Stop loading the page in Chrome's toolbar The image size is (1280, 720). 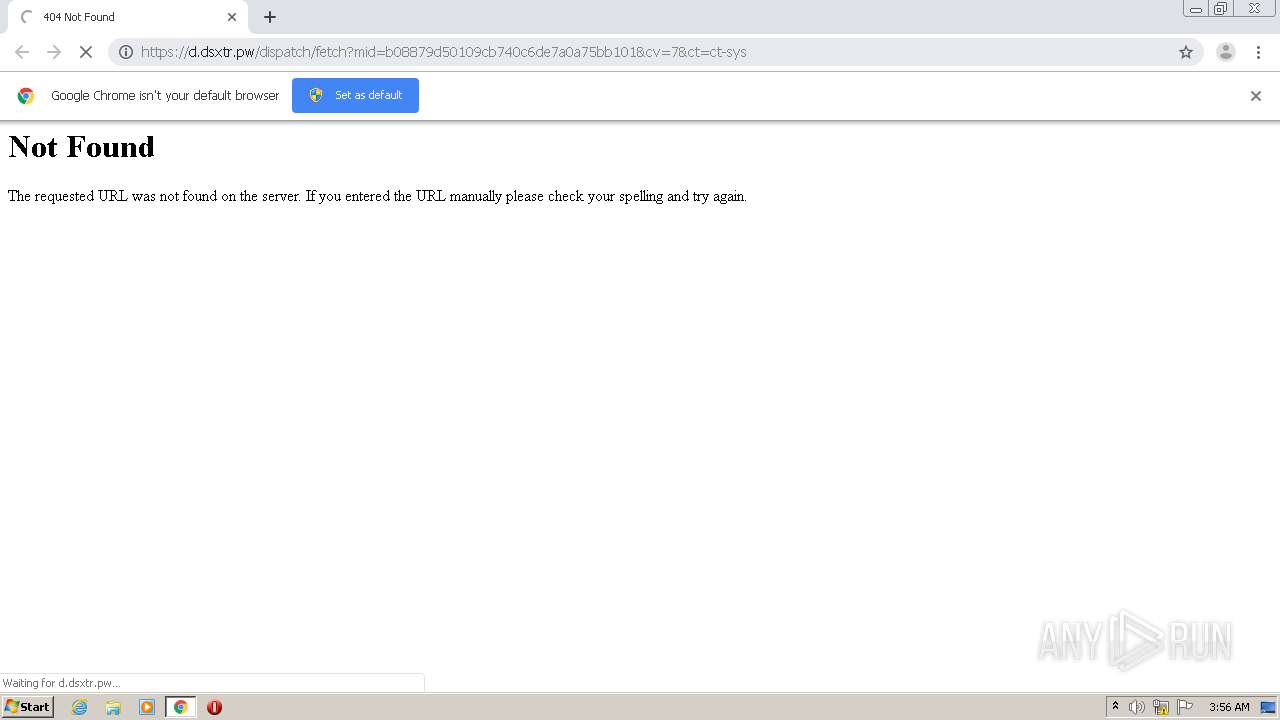pyautogui.click(x=86, y=52)
